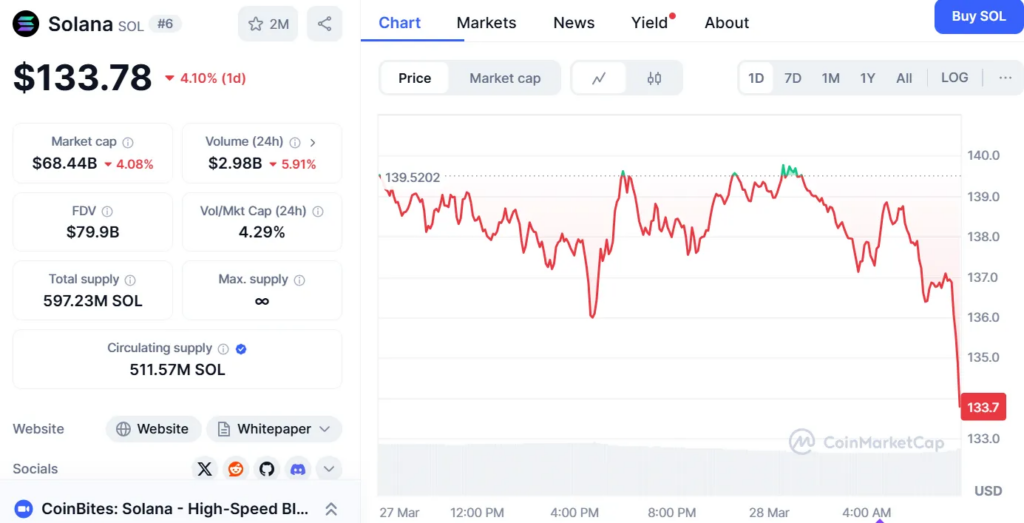Open Solana Discord social icon

pyautogui.click(x=297, y=469)
